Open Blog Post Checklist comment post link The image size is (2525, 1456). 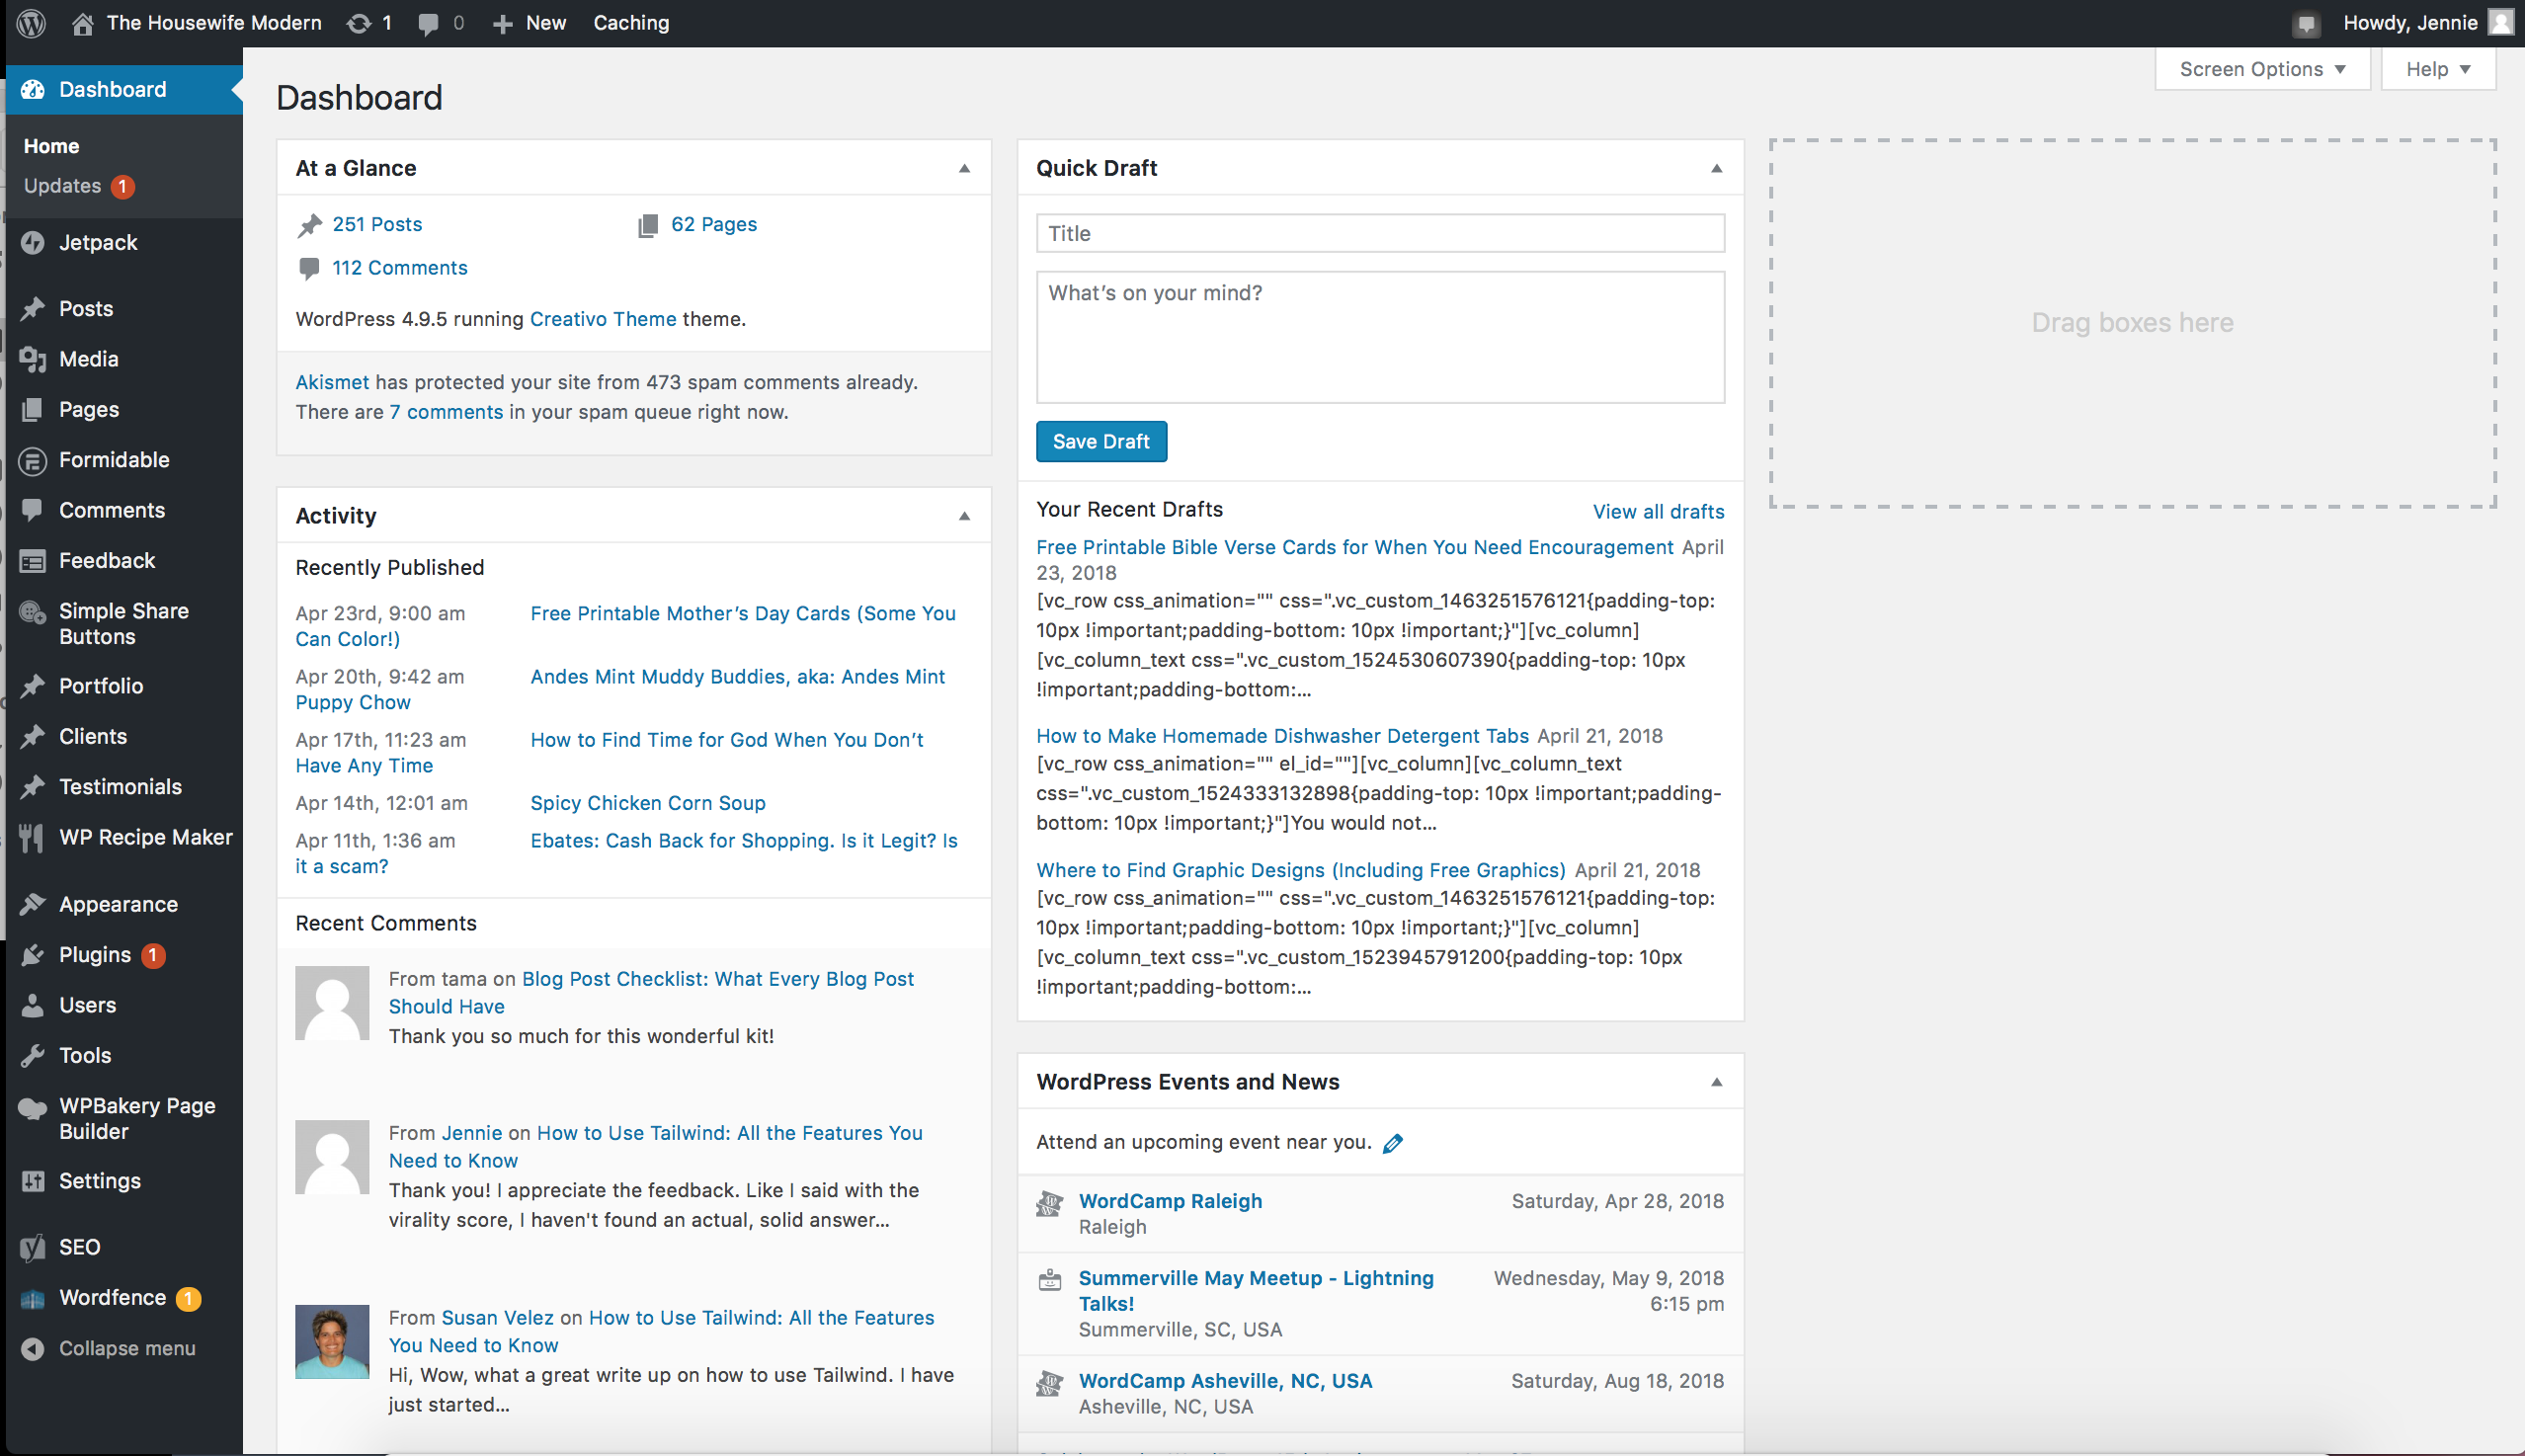click(x=651, y=993)
